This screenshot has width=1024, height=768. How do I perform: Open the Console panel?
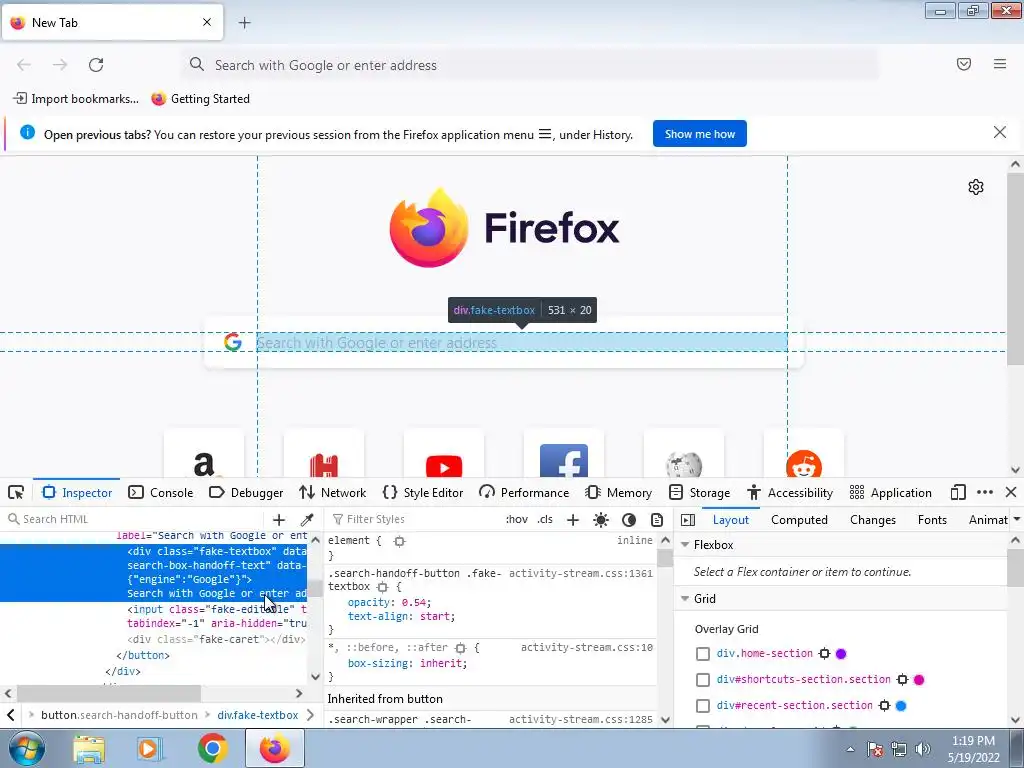pos(161,492)
